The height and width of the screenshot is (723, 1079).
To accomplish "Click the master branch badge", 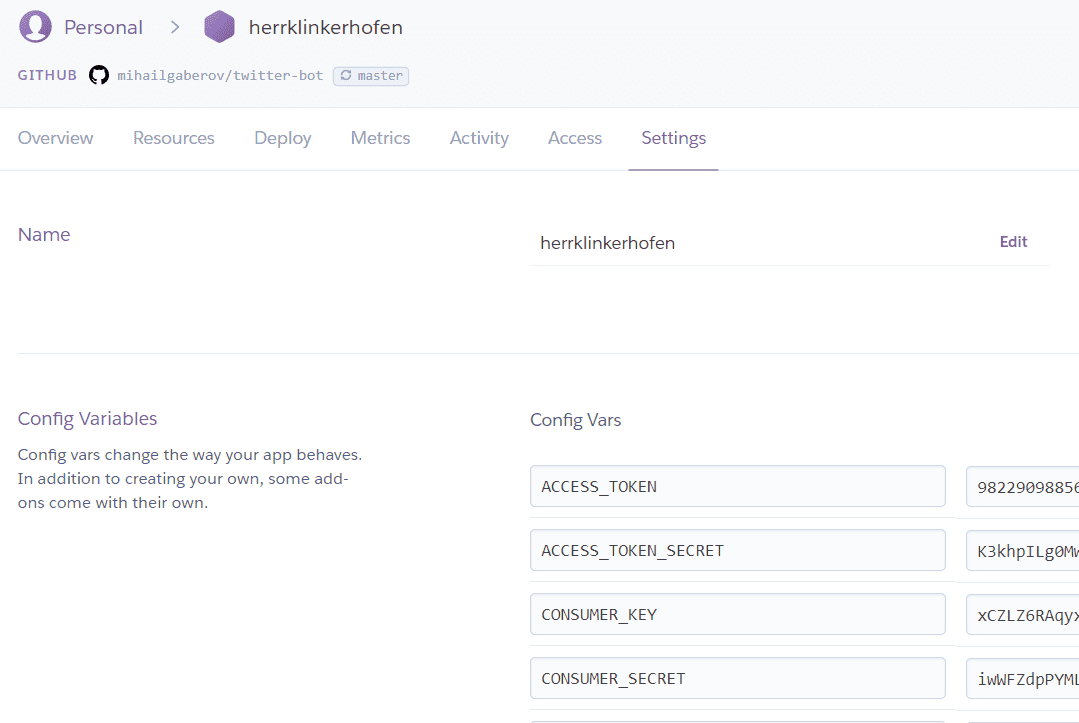I will [x=371, y=76].
